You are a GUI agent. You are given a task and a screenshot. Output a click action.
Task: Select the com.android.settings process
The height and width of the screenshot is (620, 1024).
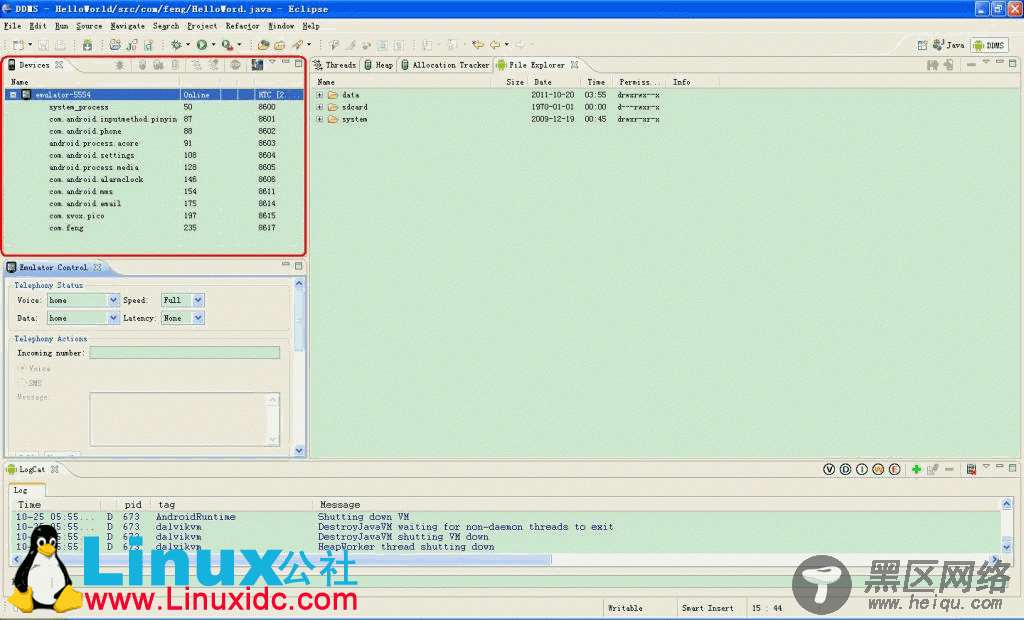pos(155,155)
